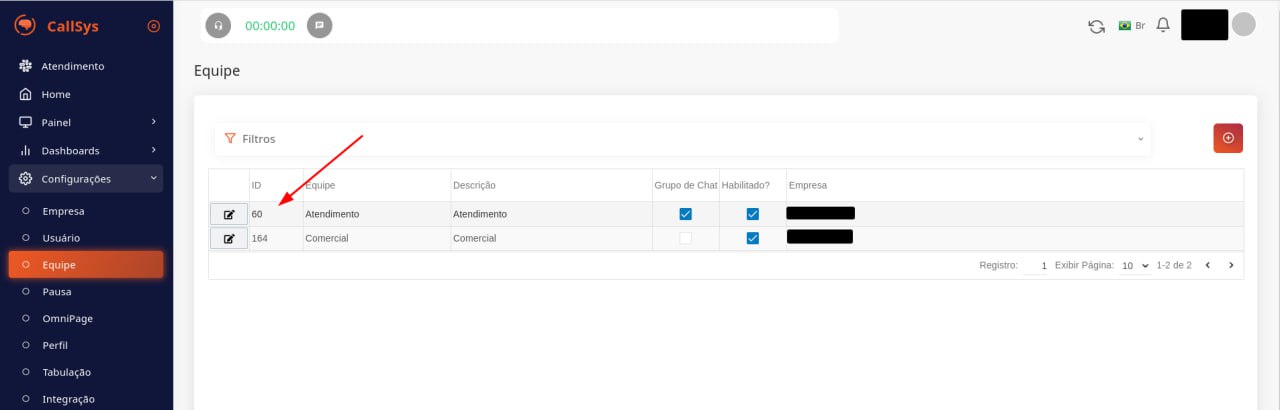Click the refresh sync icon

pos(1096,26)
